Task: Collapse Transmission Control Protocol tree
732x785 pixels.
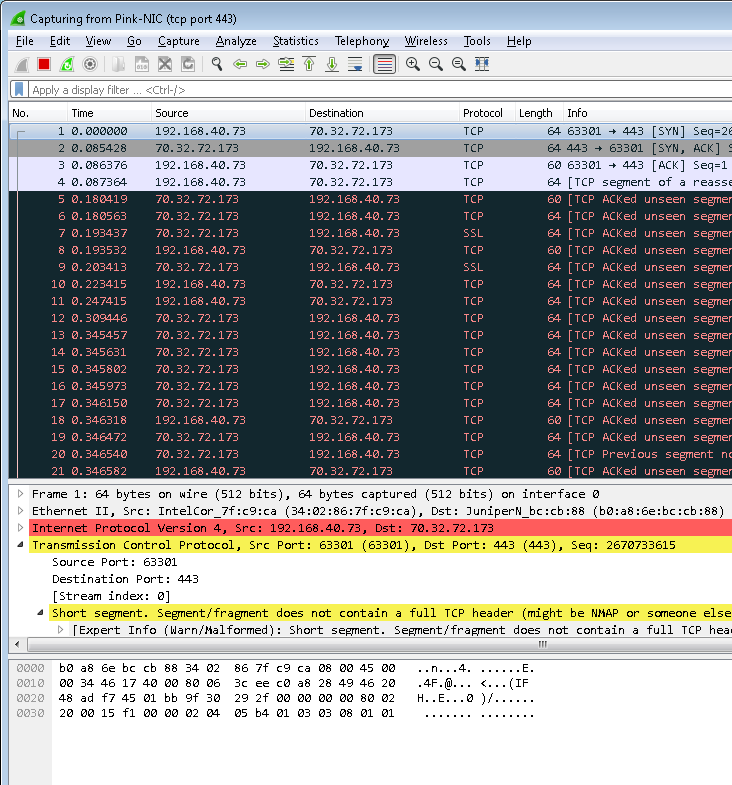Action: pyautogui.click(x=21, y=545)
